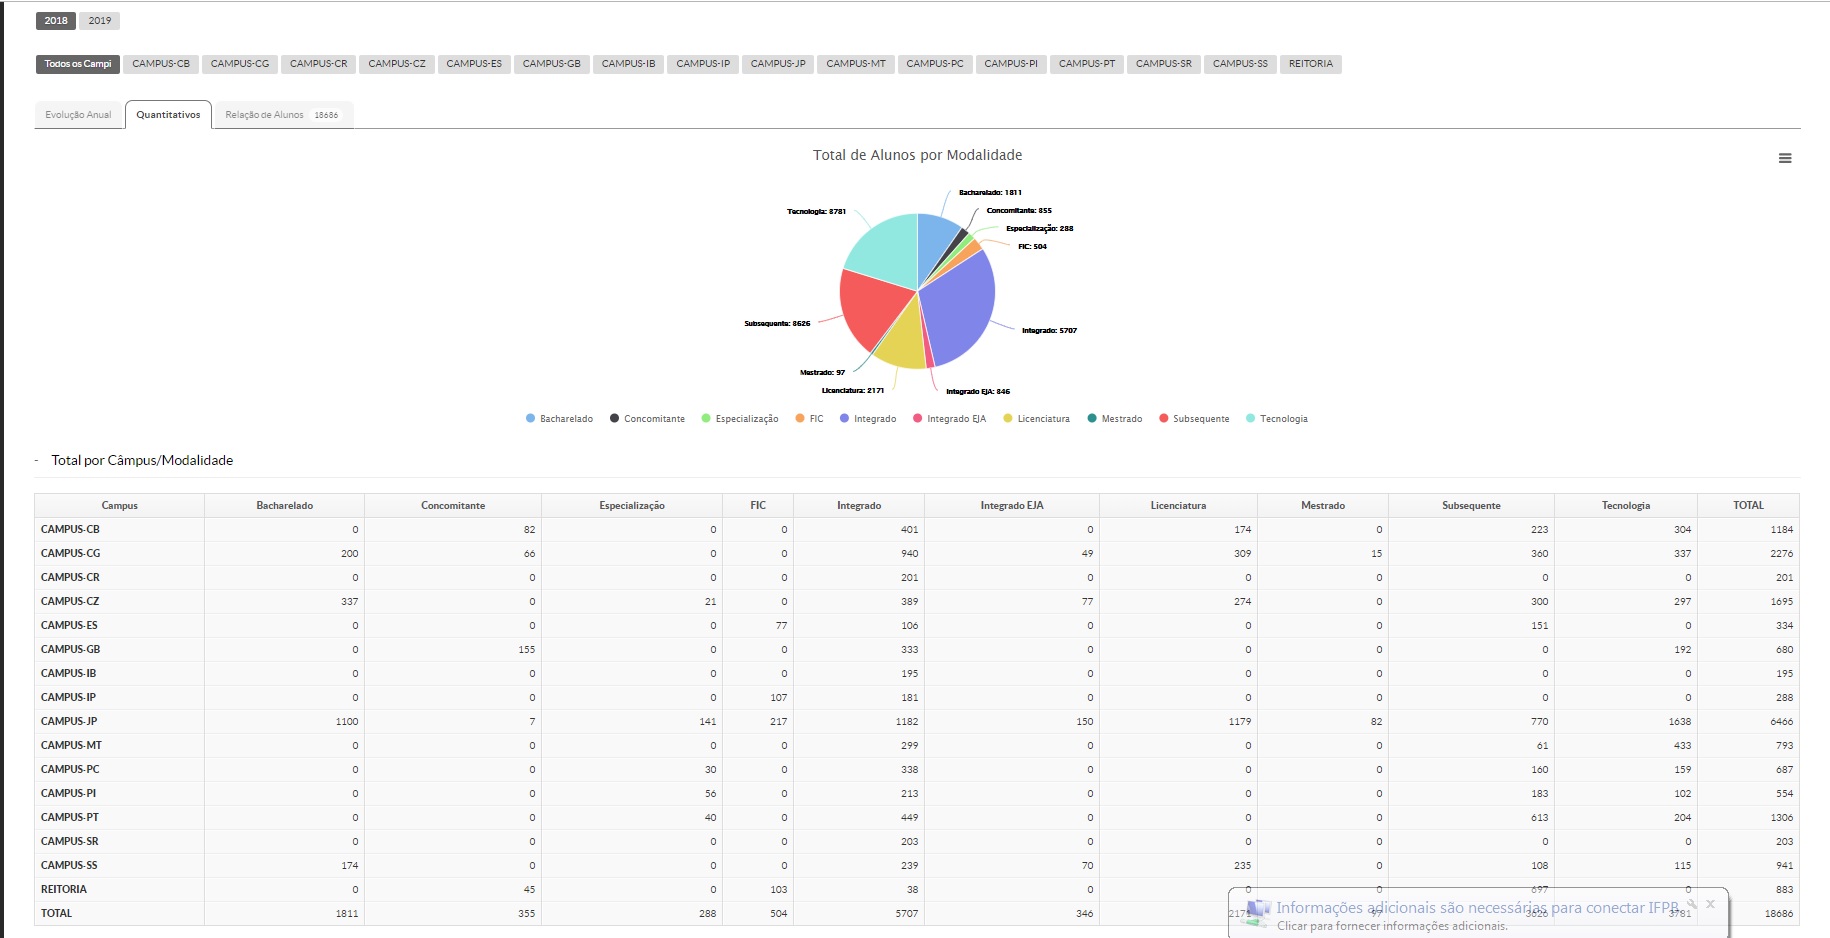This screenshot has height=938, width=1830.
Task: Hide the Concomitante series in legend
Action: (647, 419)
